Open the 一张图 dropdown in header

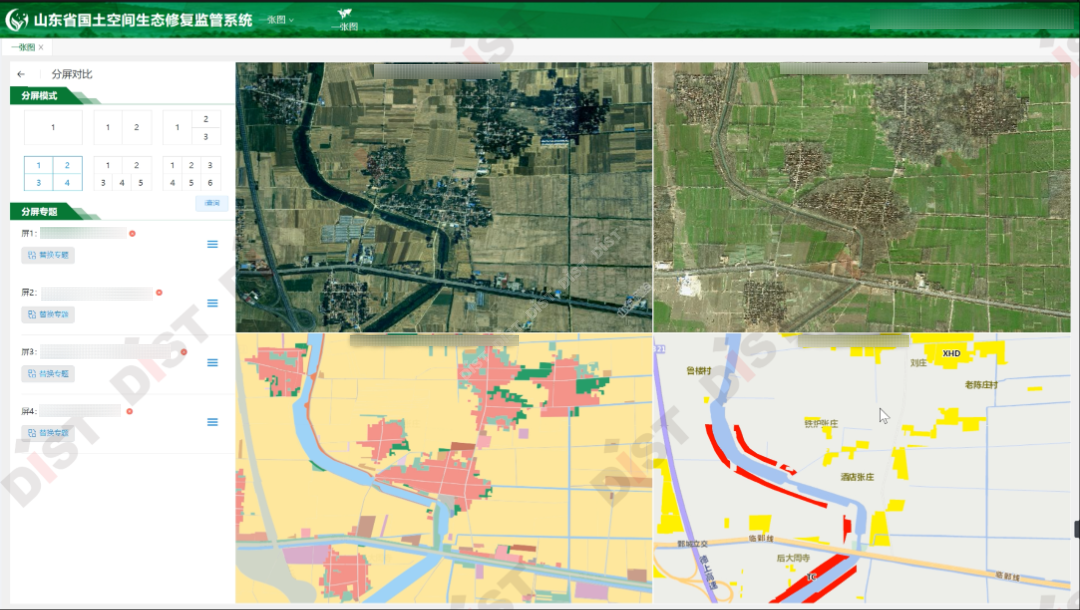tap(280, 20)
